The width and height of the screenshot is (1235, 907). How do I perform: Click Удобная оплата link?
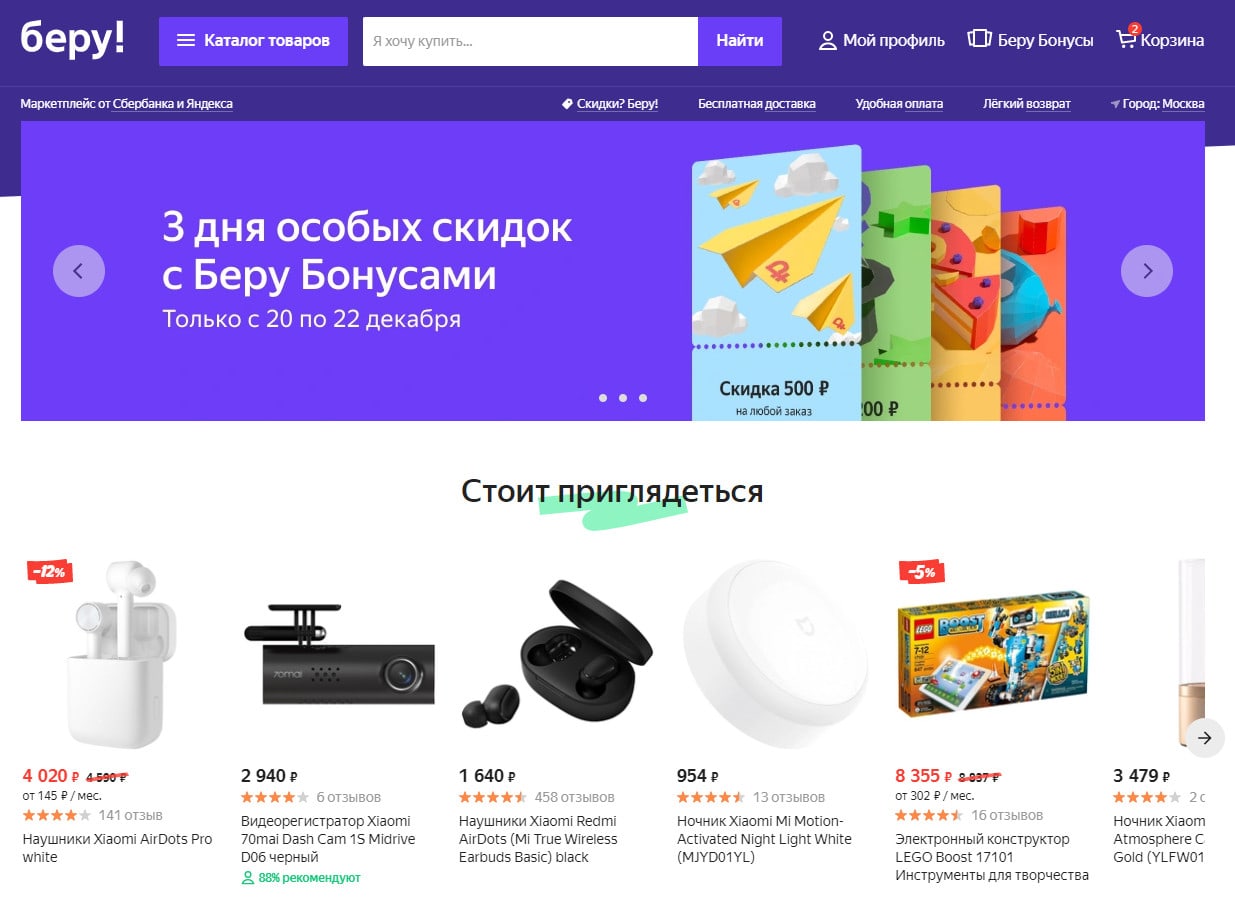click(x=899, y=104)
